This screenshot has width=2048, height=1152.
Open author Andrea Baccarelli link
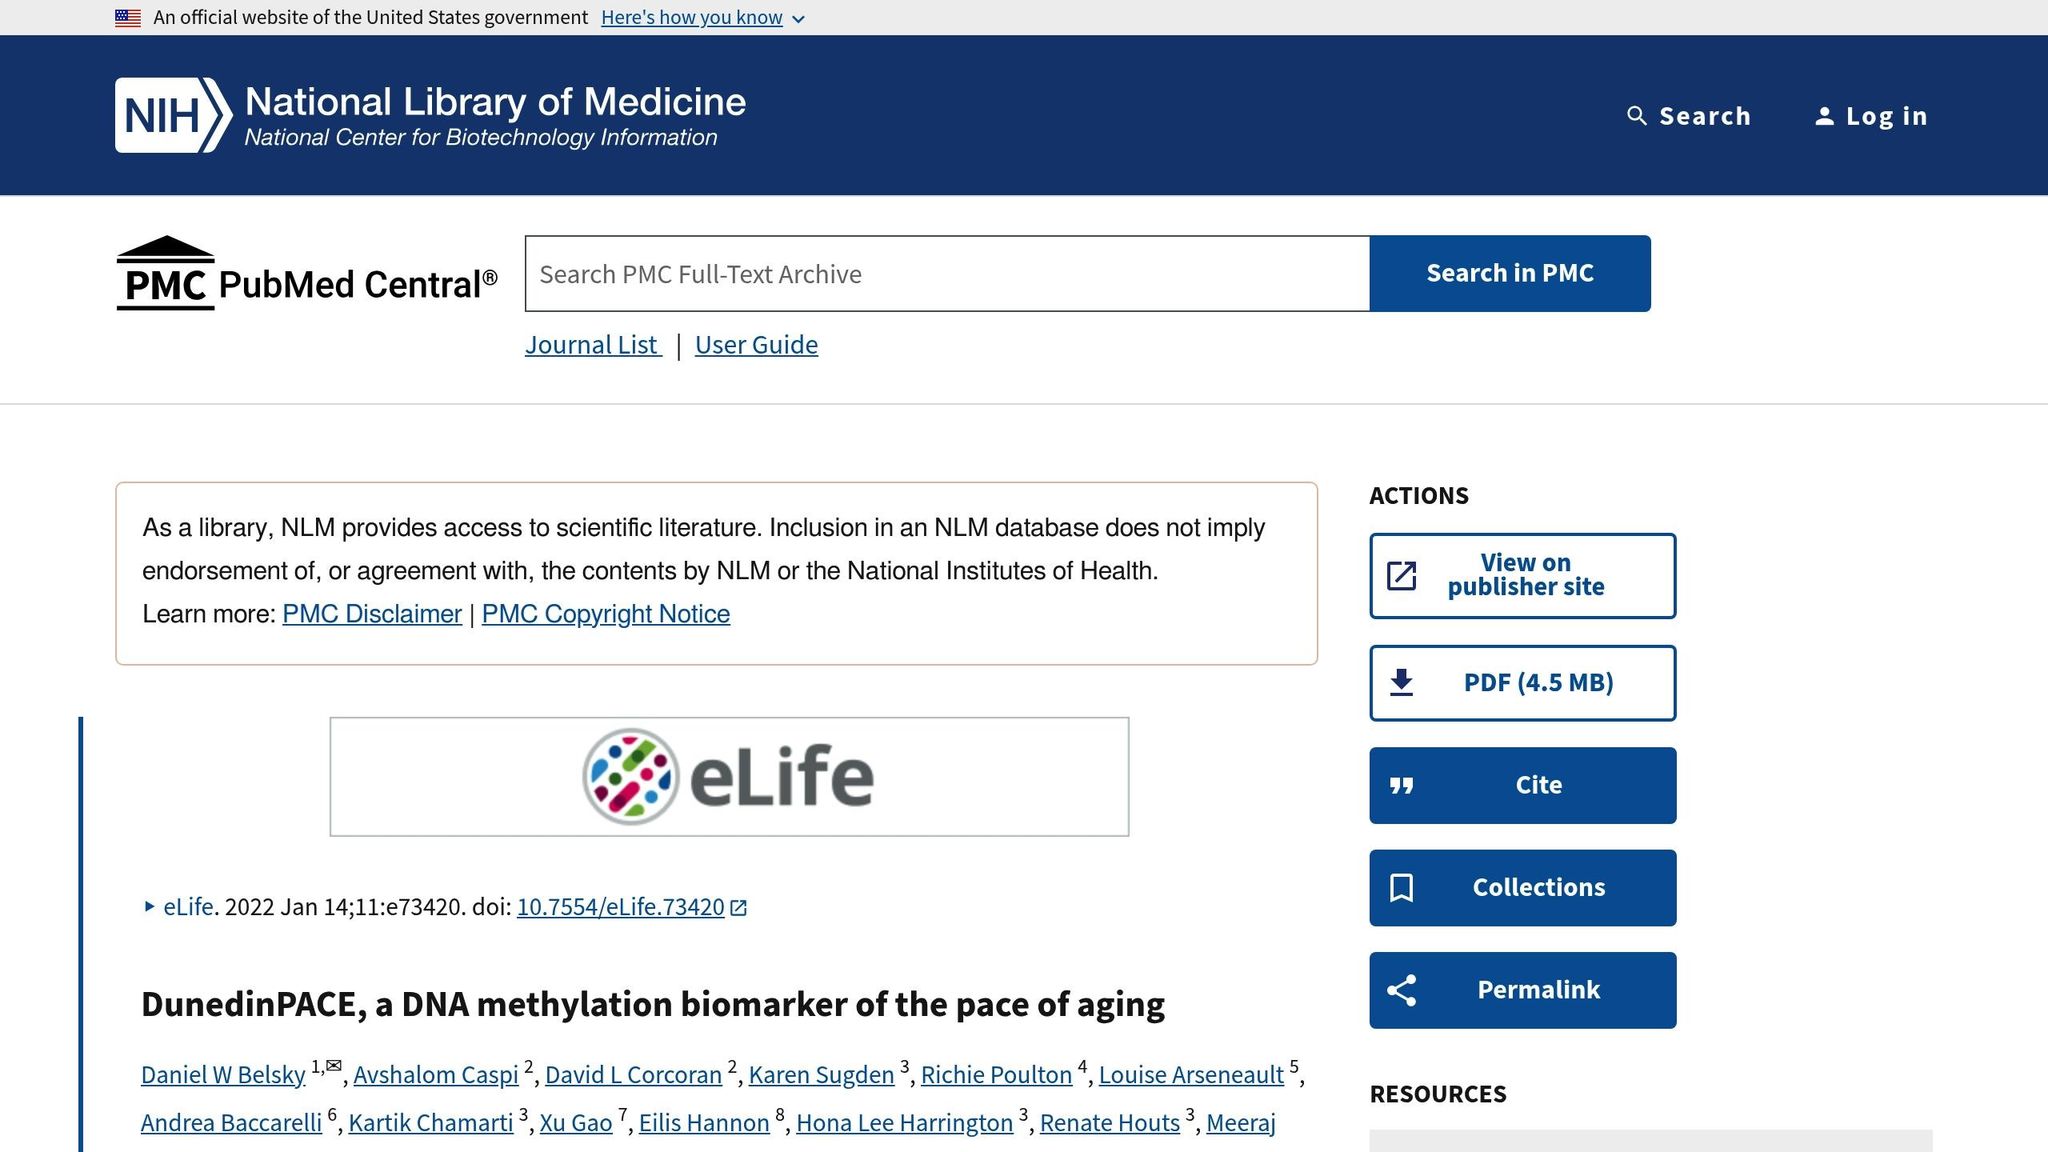tap(231, 1123)
